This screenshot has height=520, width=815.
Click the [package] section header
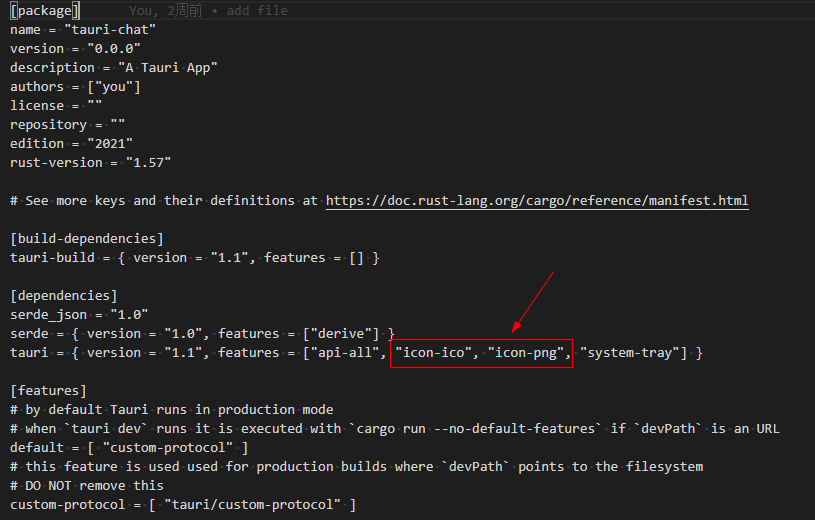pos(45,10)
